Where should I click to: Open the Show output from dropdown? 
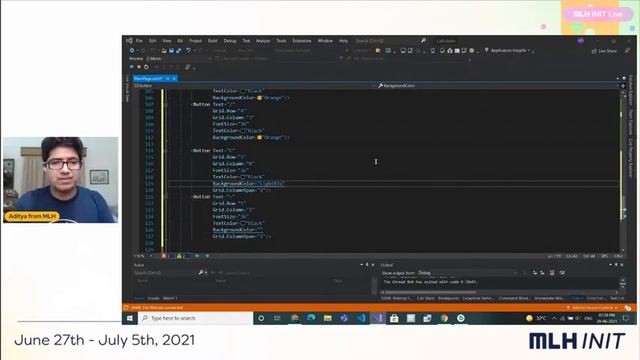pos(468,273)
